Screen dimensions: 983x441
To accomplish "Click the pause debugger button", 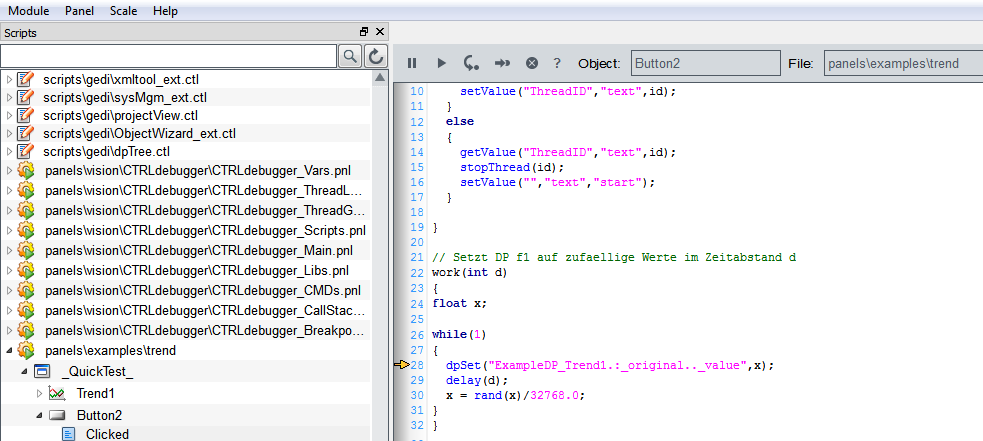I will pos(411,63).
